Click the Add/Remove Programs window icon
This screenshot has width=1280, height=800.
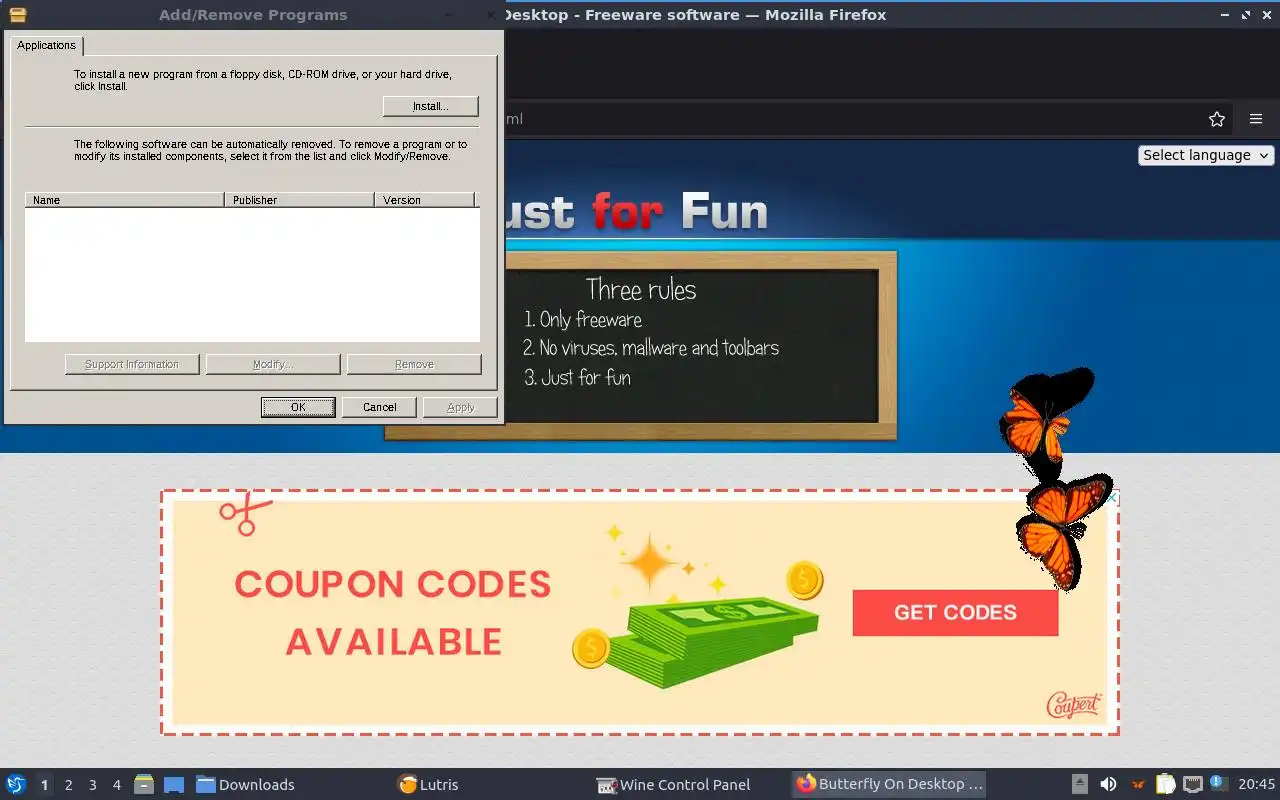pyautogui.click(x=17, y=14)
